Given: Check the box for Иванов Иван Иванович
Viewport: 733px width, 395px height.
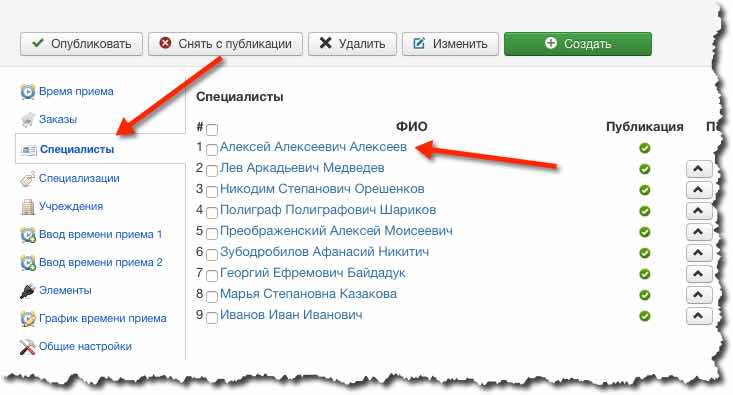Looking at the screenshot, I should click(212, 318).
